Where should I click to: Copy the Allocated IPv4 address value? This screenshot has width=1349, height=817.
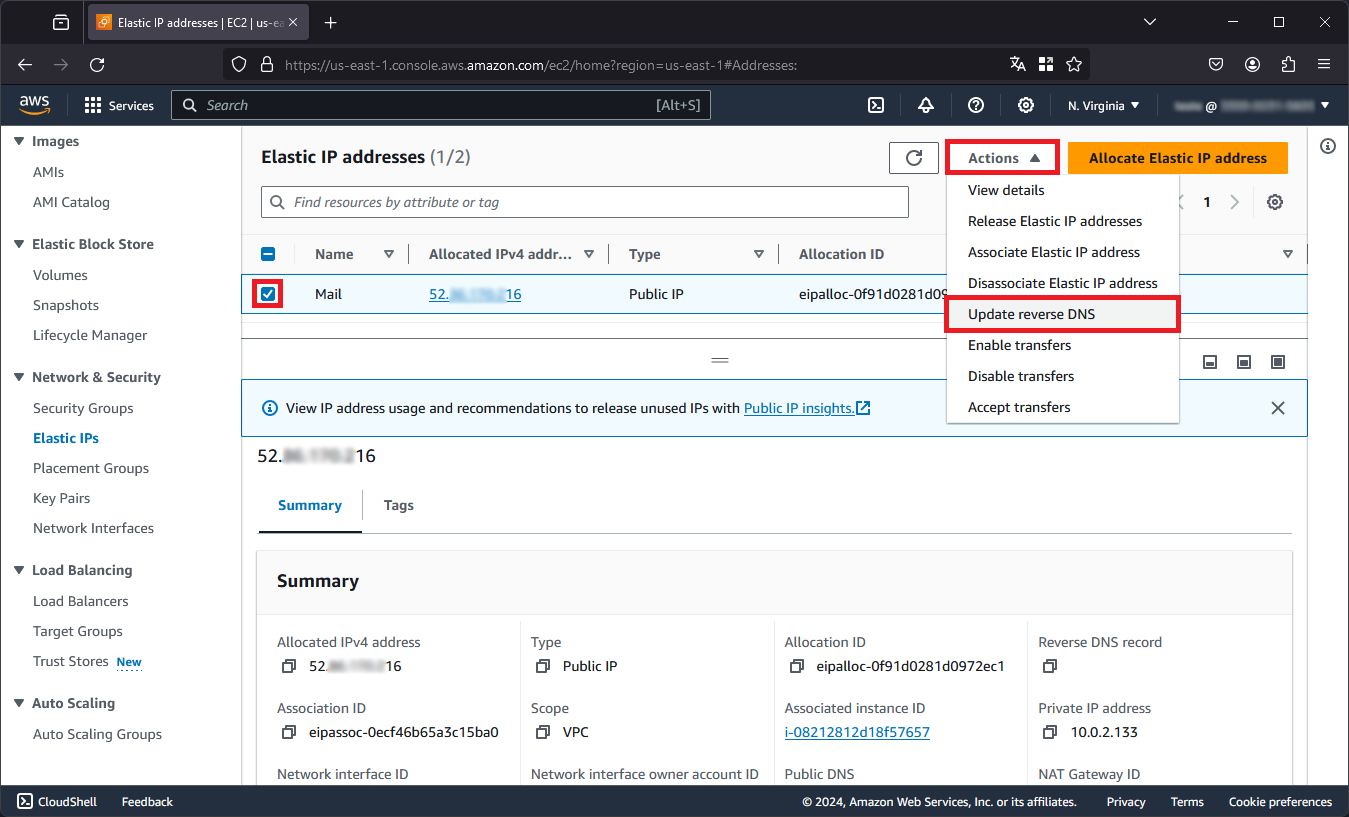click(x=289, y=666)
